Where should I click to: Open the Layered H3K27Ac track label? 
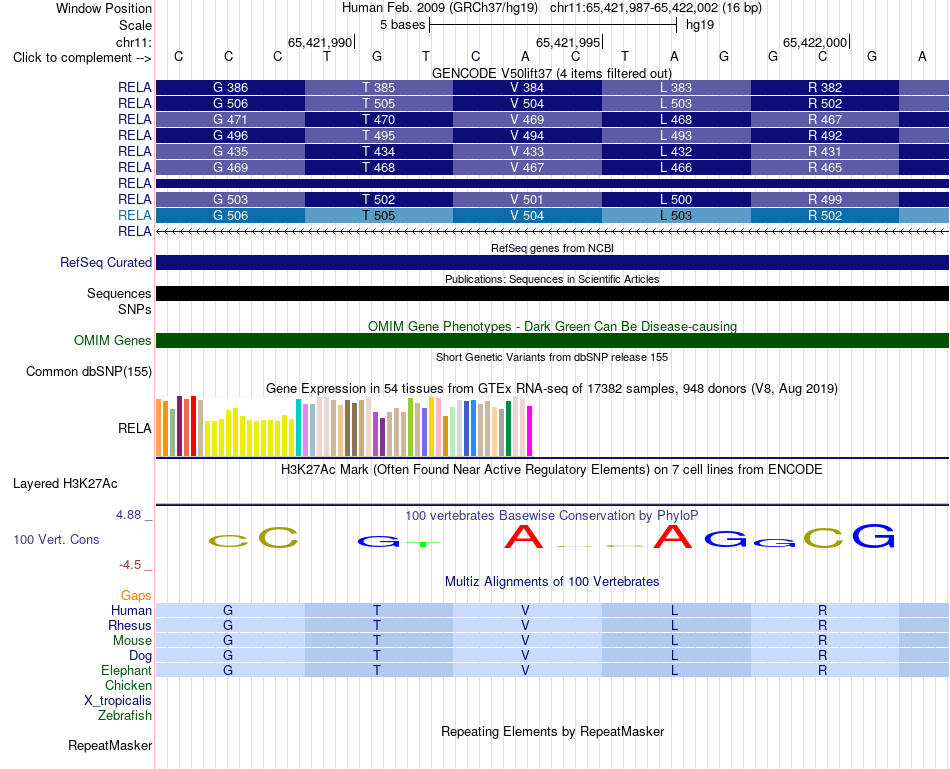(x=65, y=484)
